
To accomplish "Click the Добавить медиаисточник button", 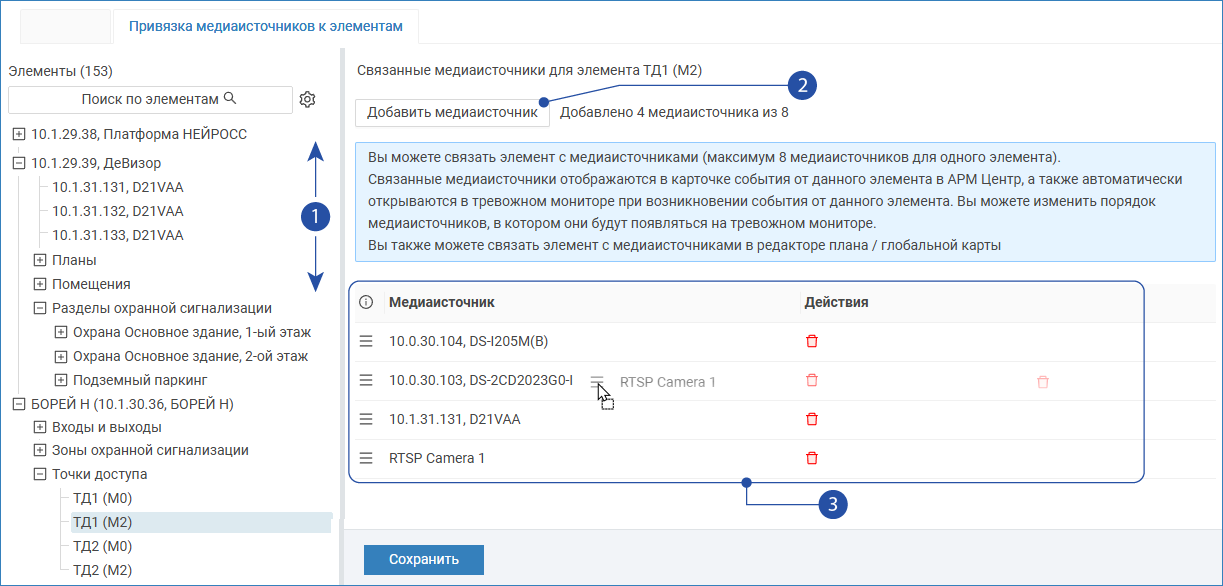I will (452, 112).
